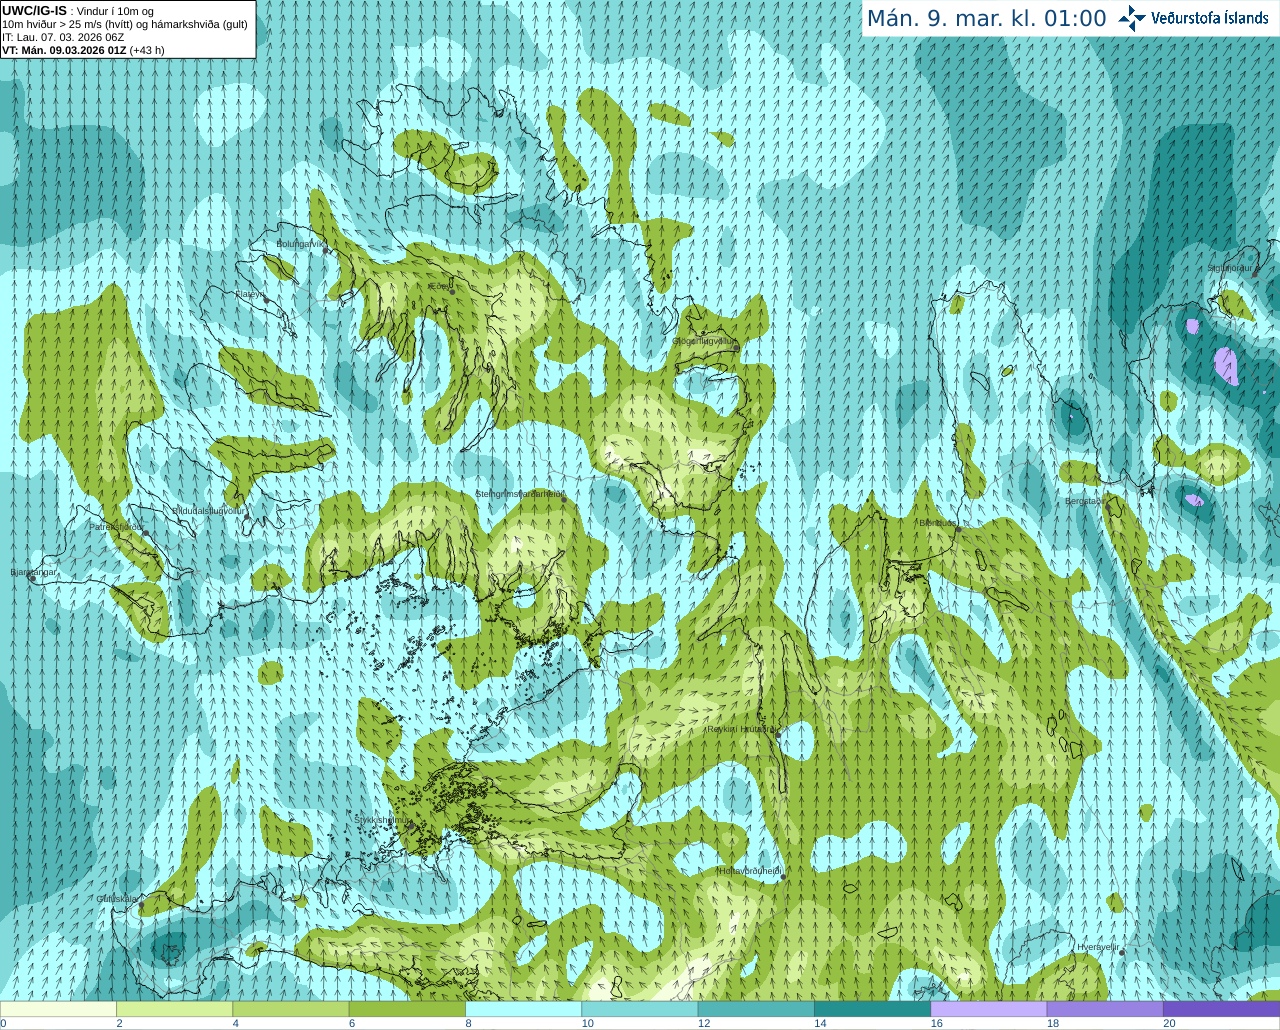
Task: Click the 10–12 m/s turquoise legend swatch
Action: (x=639, y=1009)
